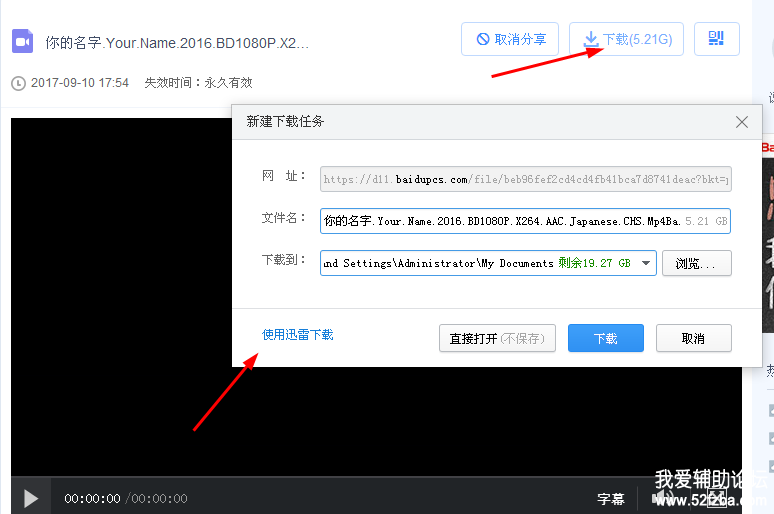Close the 新建下载任务 dialog
774x514 pixels.
[x=741, y=122]
